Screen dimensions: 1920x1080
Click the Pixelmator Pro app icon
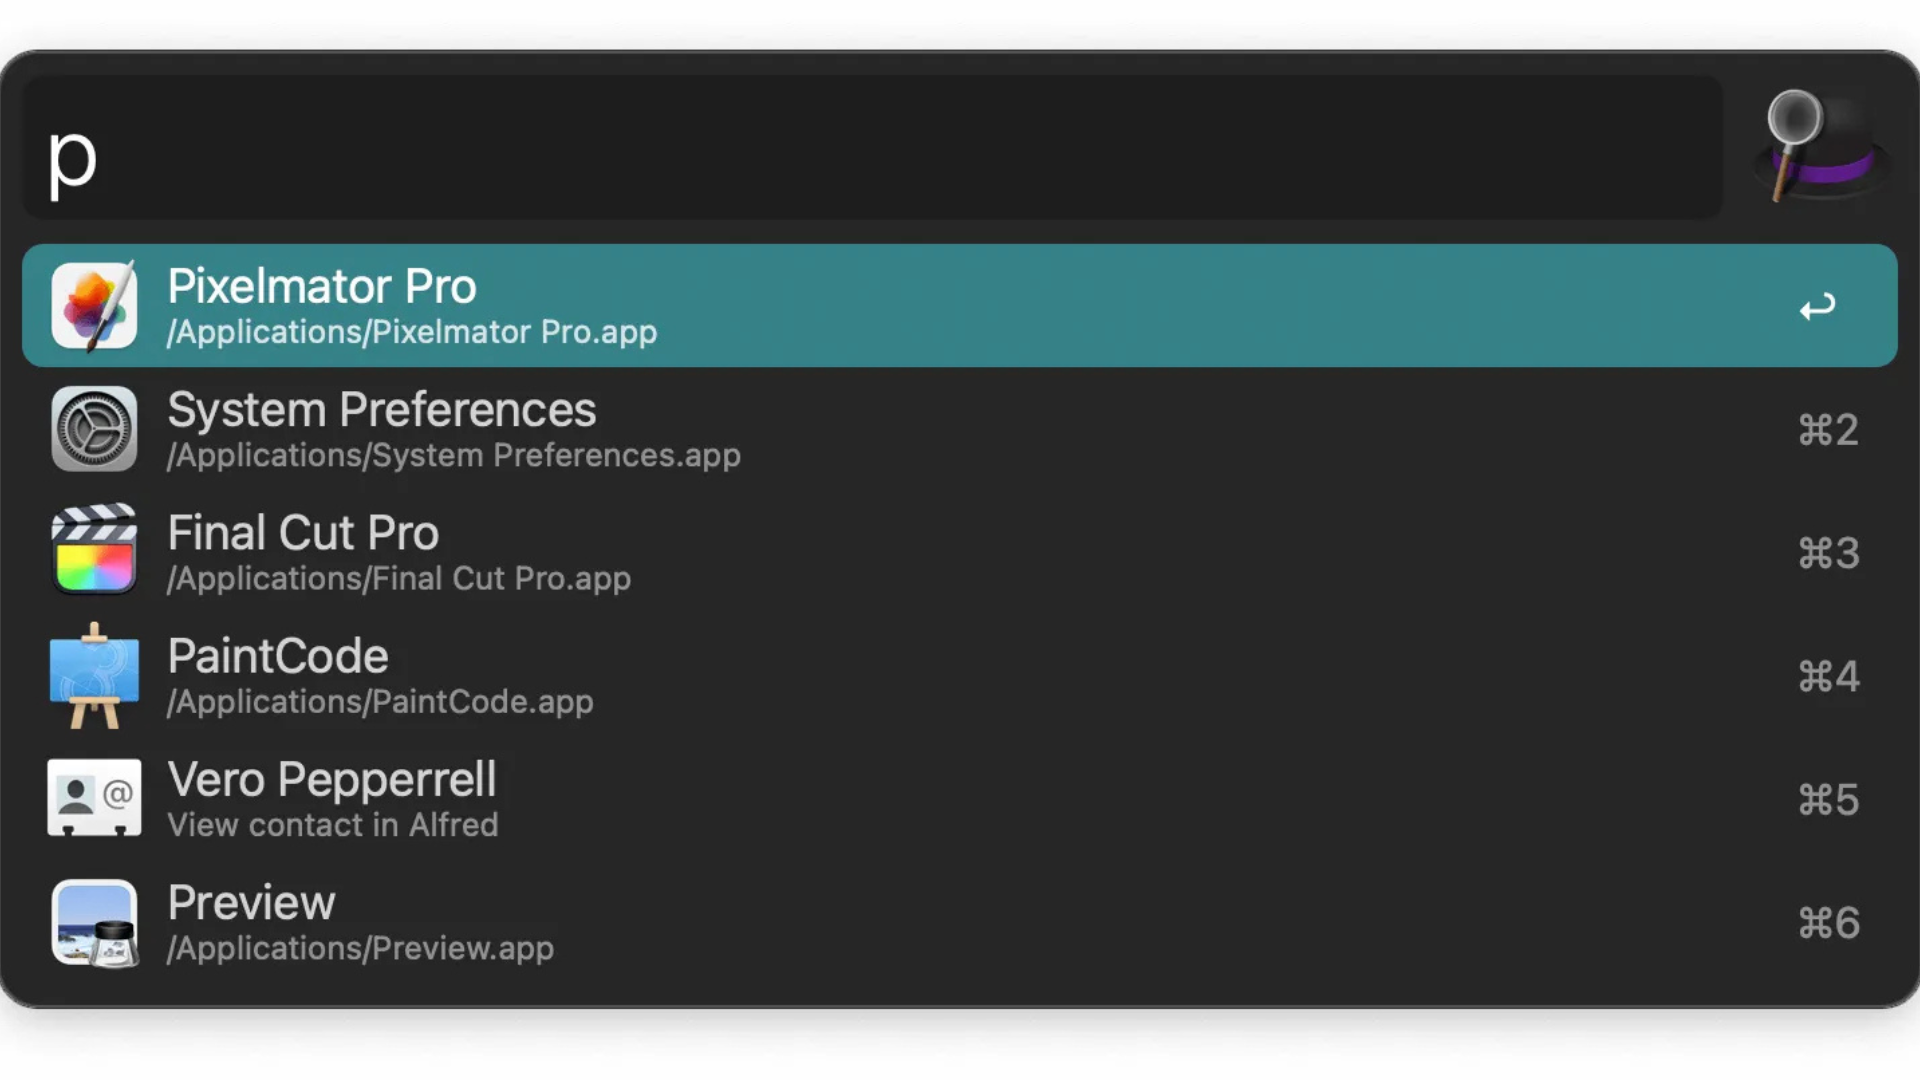(x=94, y=306)
